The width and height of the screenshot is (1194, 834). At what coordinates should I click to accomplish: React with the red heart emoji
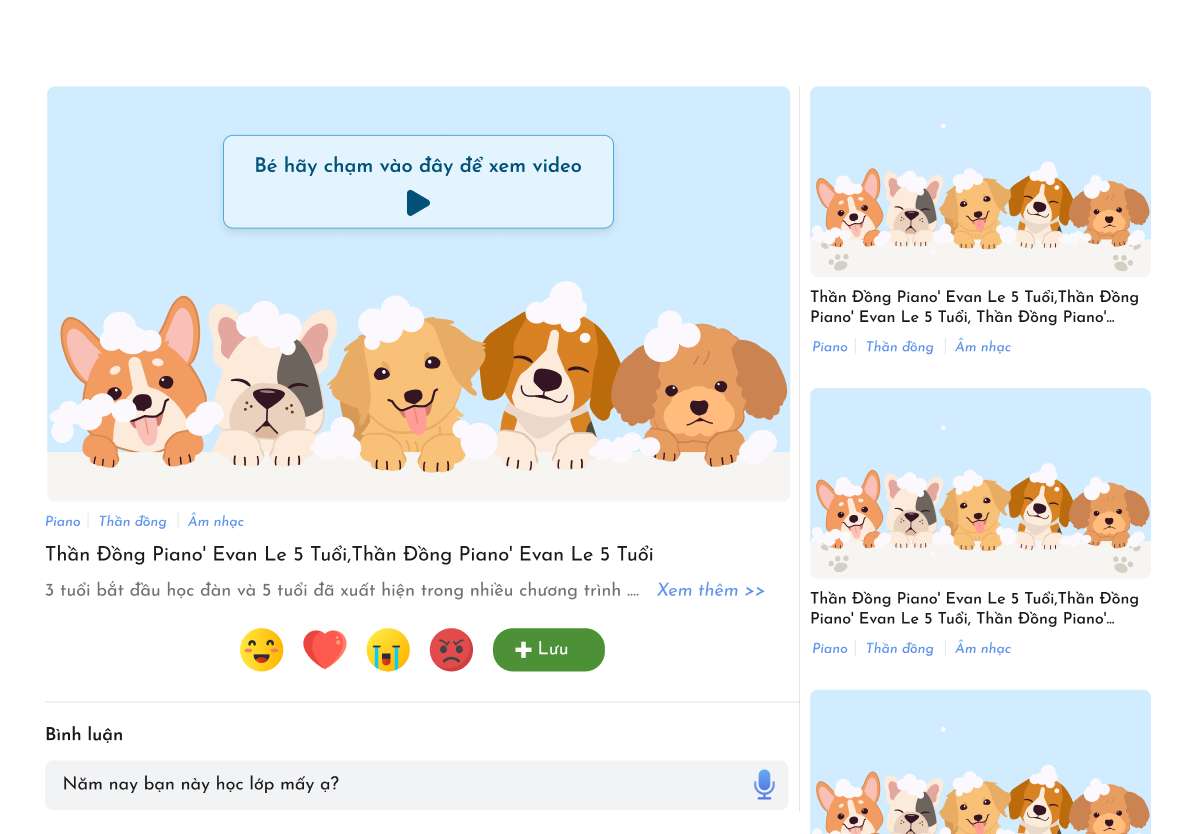pos(325,650)
